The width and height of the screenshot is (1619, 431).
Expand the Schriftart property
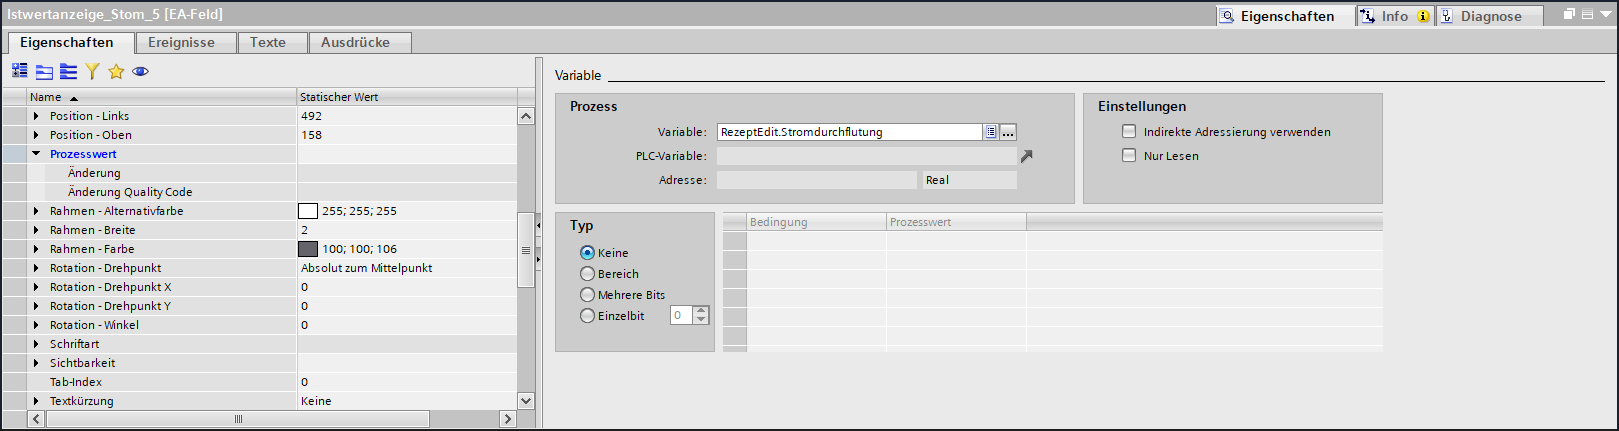click(36, 344)
